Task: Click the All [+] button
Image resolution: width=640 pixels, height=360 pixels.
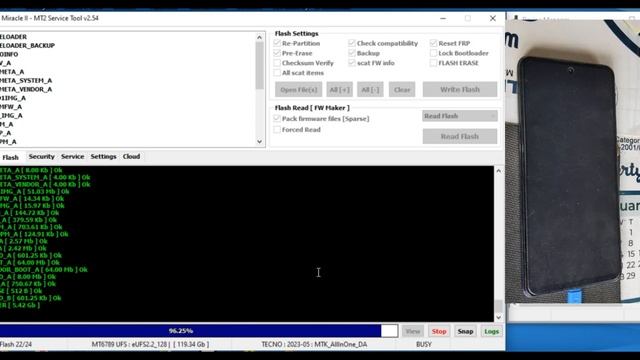Action: click(x=340, y=89)
